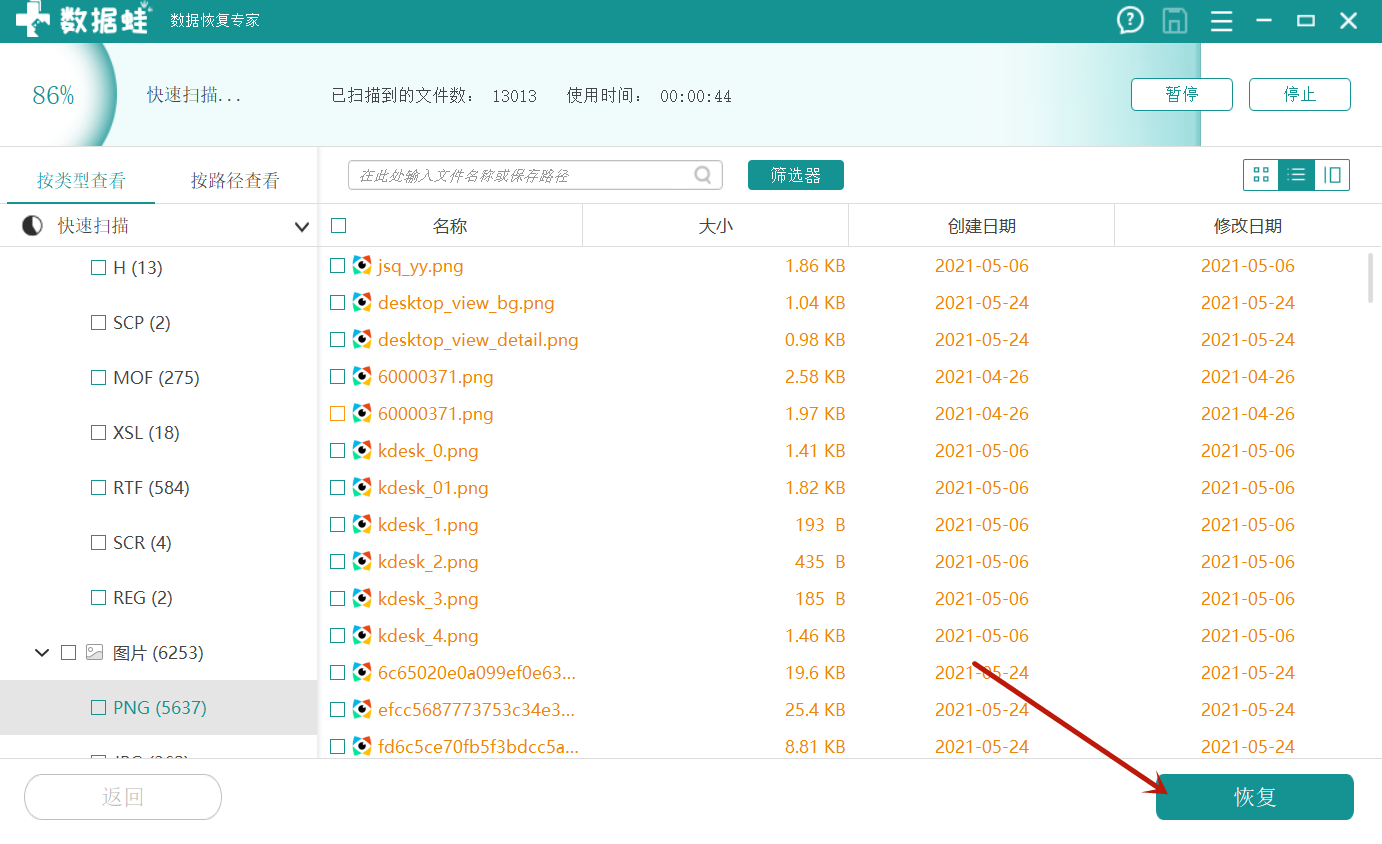Image resolution: width=1382 pixels, height=844 pixels.
Task: Click the 数据蛙 logo icon
Action: click(x=33, y=20)
